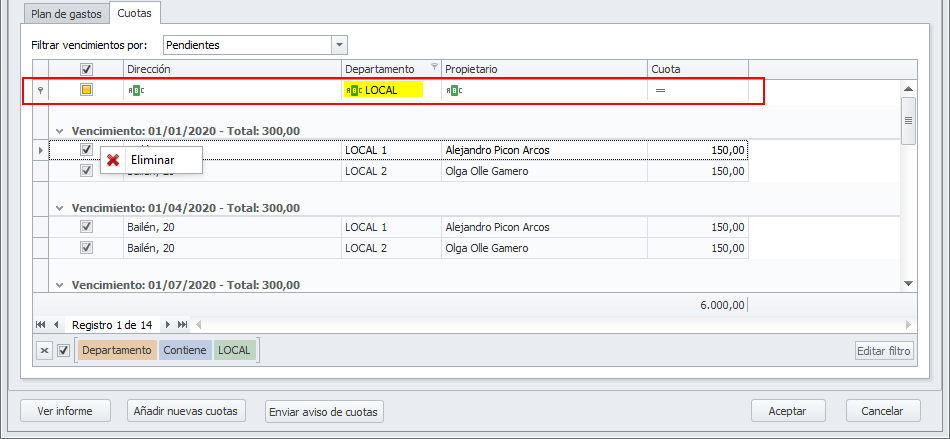Uncheck the LOCAL 2 row under 01/01/2020
This screenshot has height=439, width=950.
click(86, 171)
